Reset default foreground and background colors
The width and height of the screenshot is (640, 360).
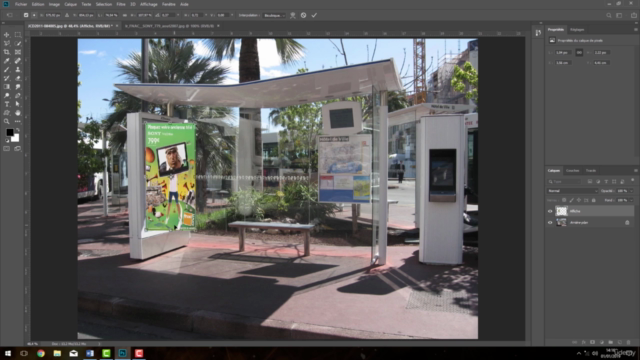pos(7,140)
